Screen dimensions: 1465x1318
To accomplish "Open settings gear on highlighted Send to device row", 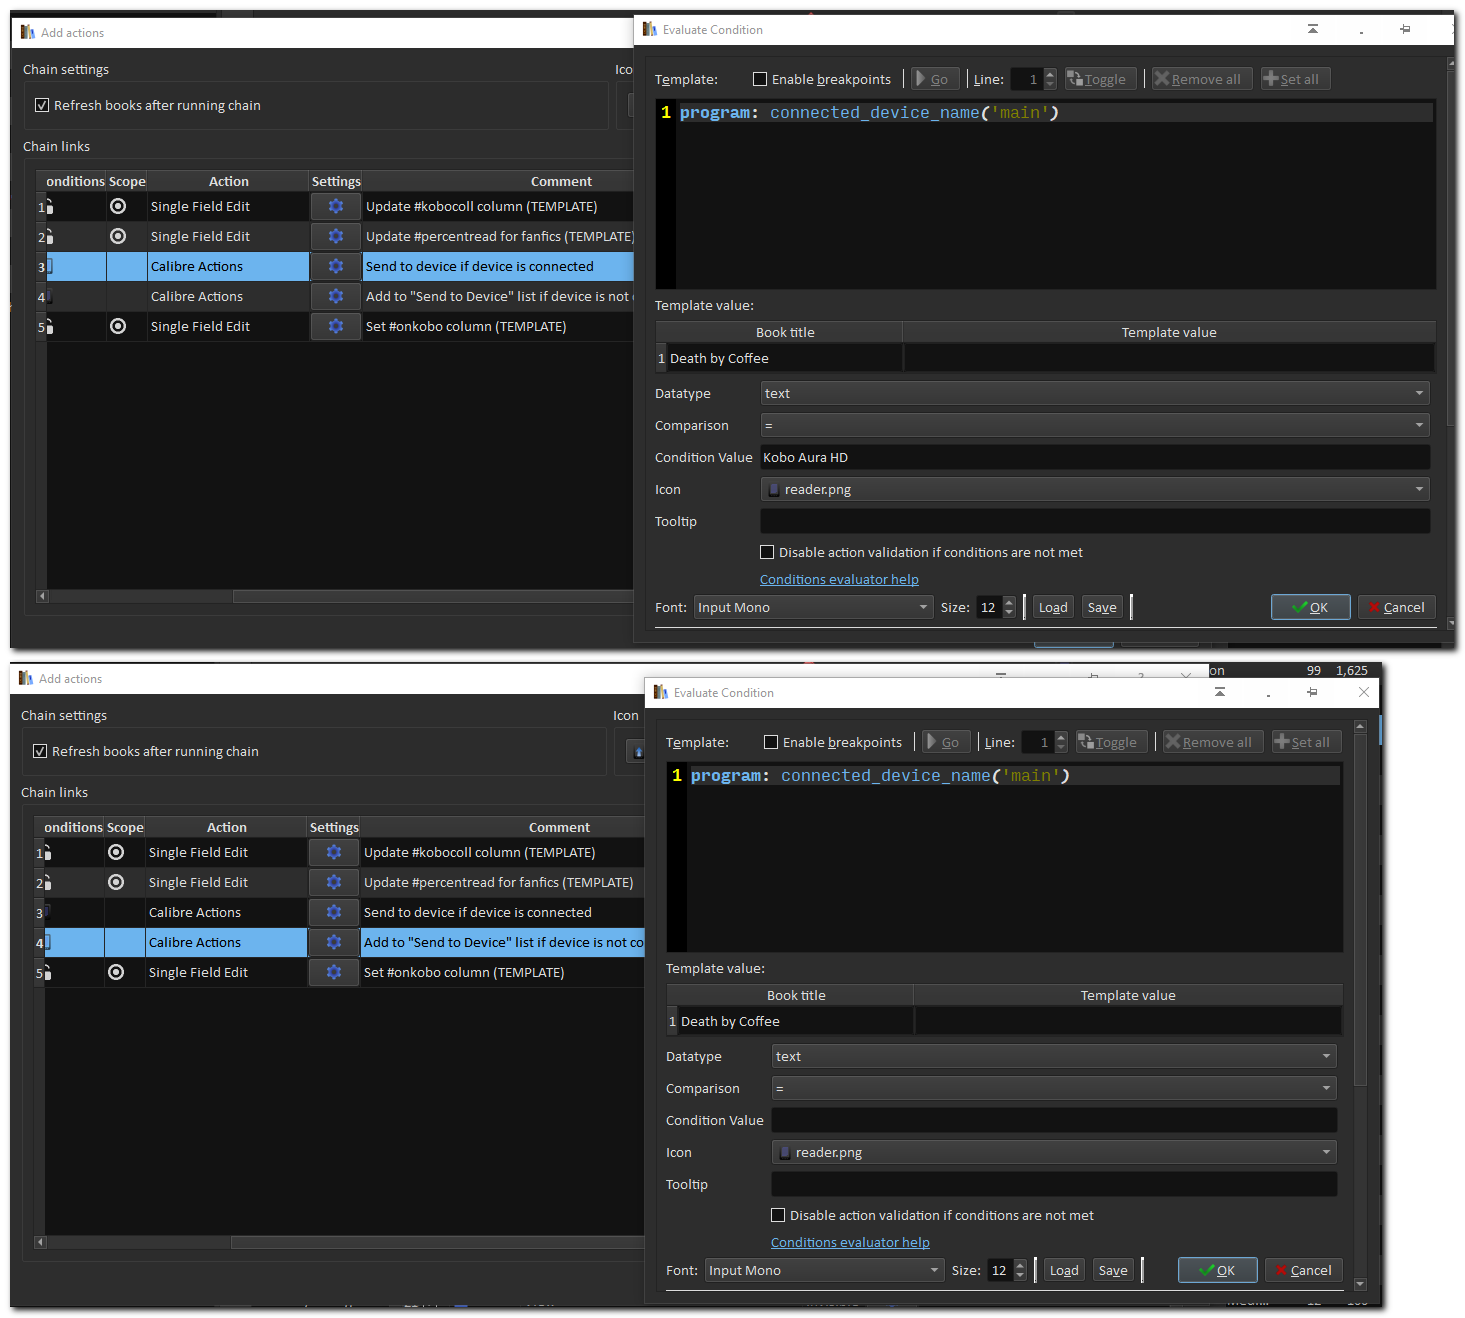I will 335,266.
